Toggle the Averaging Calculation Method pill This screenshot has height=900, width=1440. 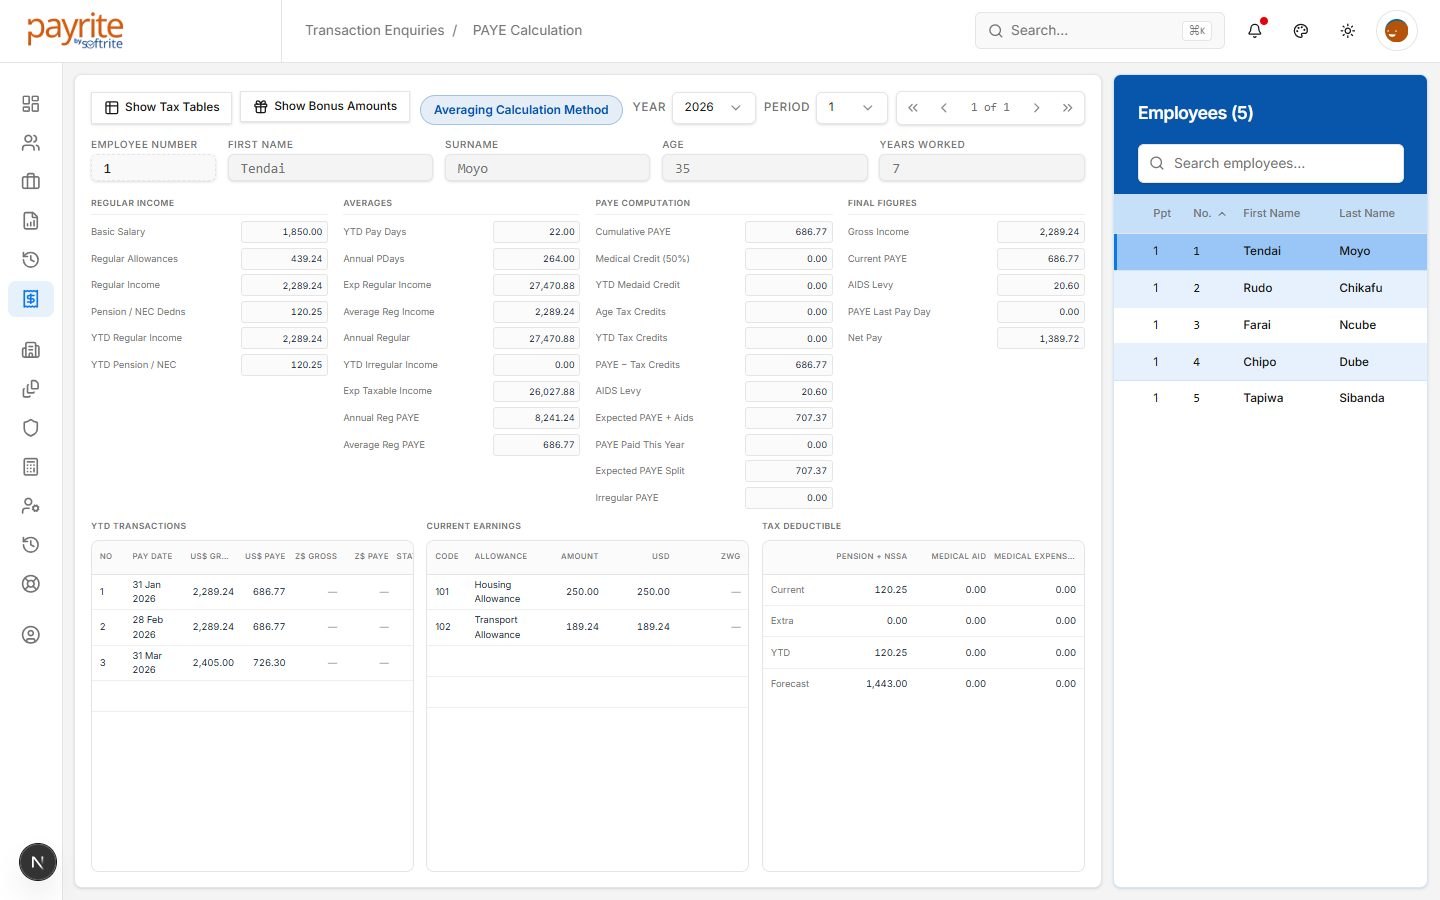click(x=521, y=110)
